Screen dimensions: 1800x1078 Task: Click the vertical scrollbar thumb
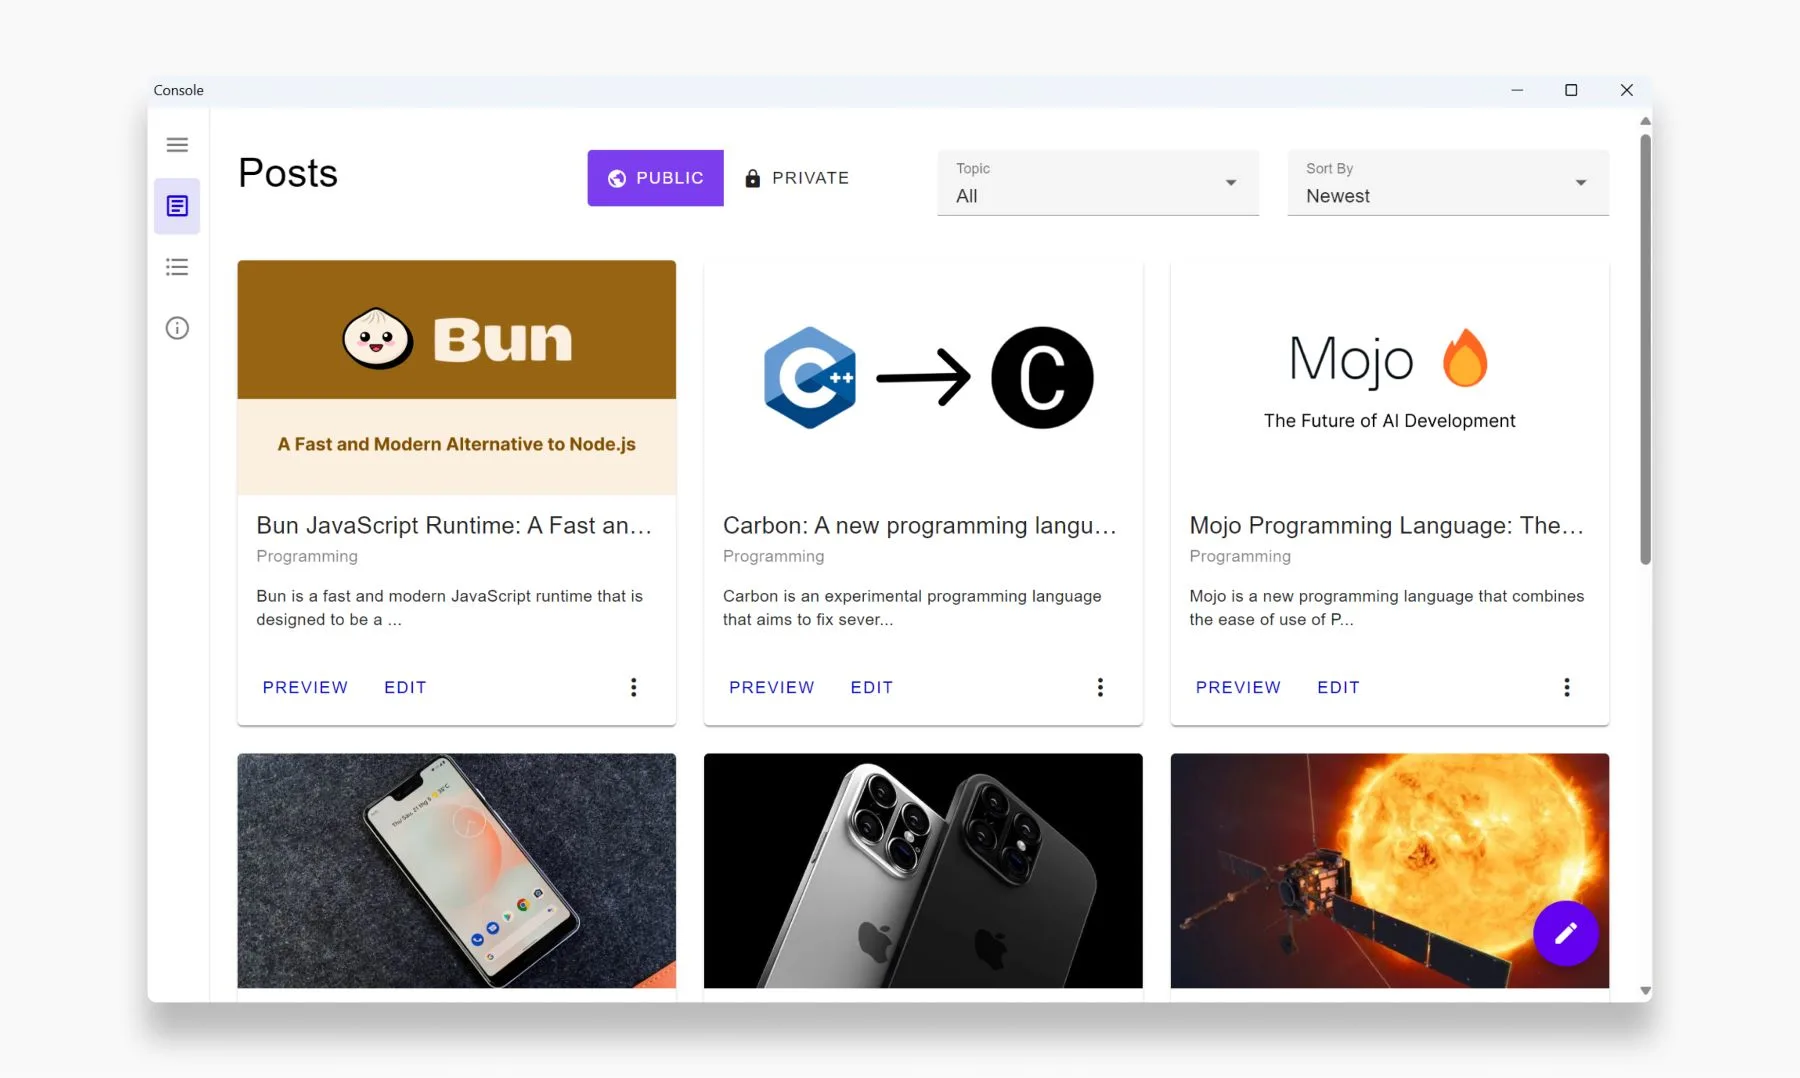(1645, 349)
